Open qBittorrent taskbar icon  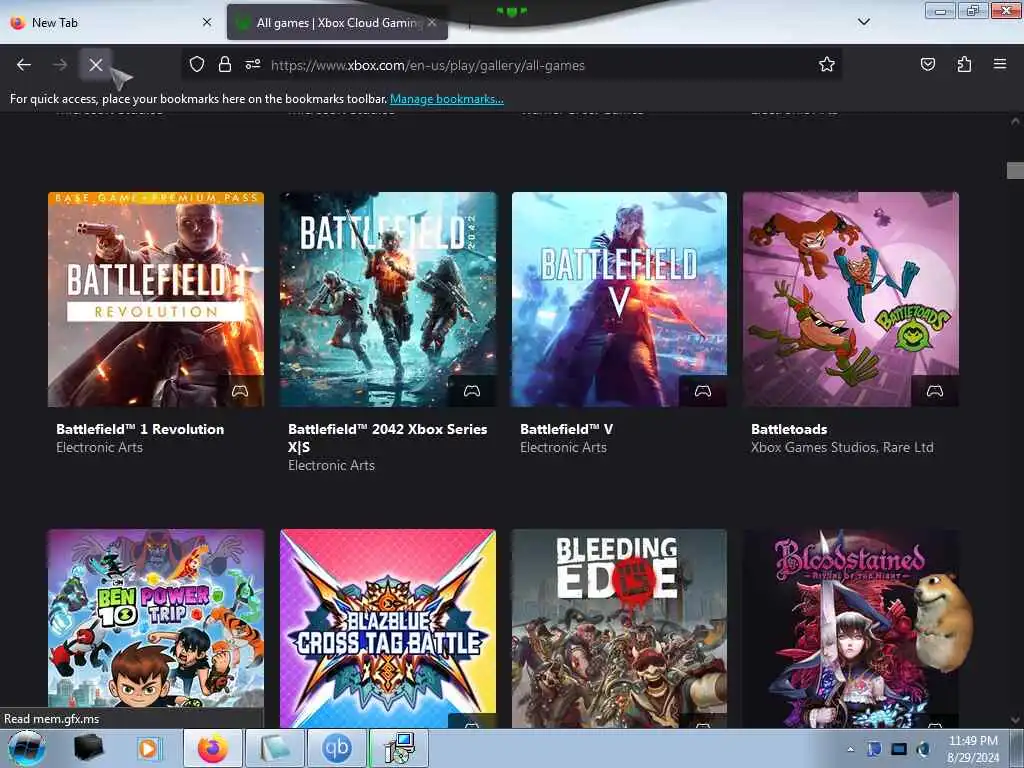coord(336,748)
